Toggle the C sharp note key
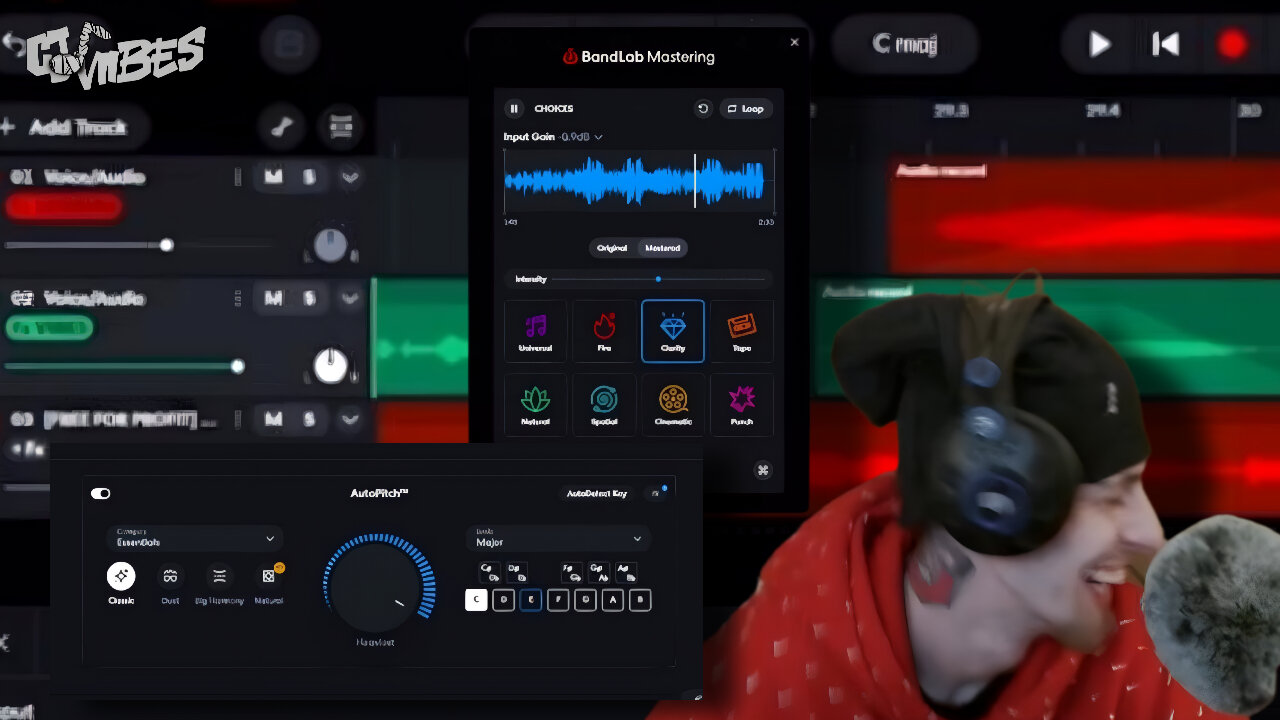The image size is (1280, 720). point(490,573)
